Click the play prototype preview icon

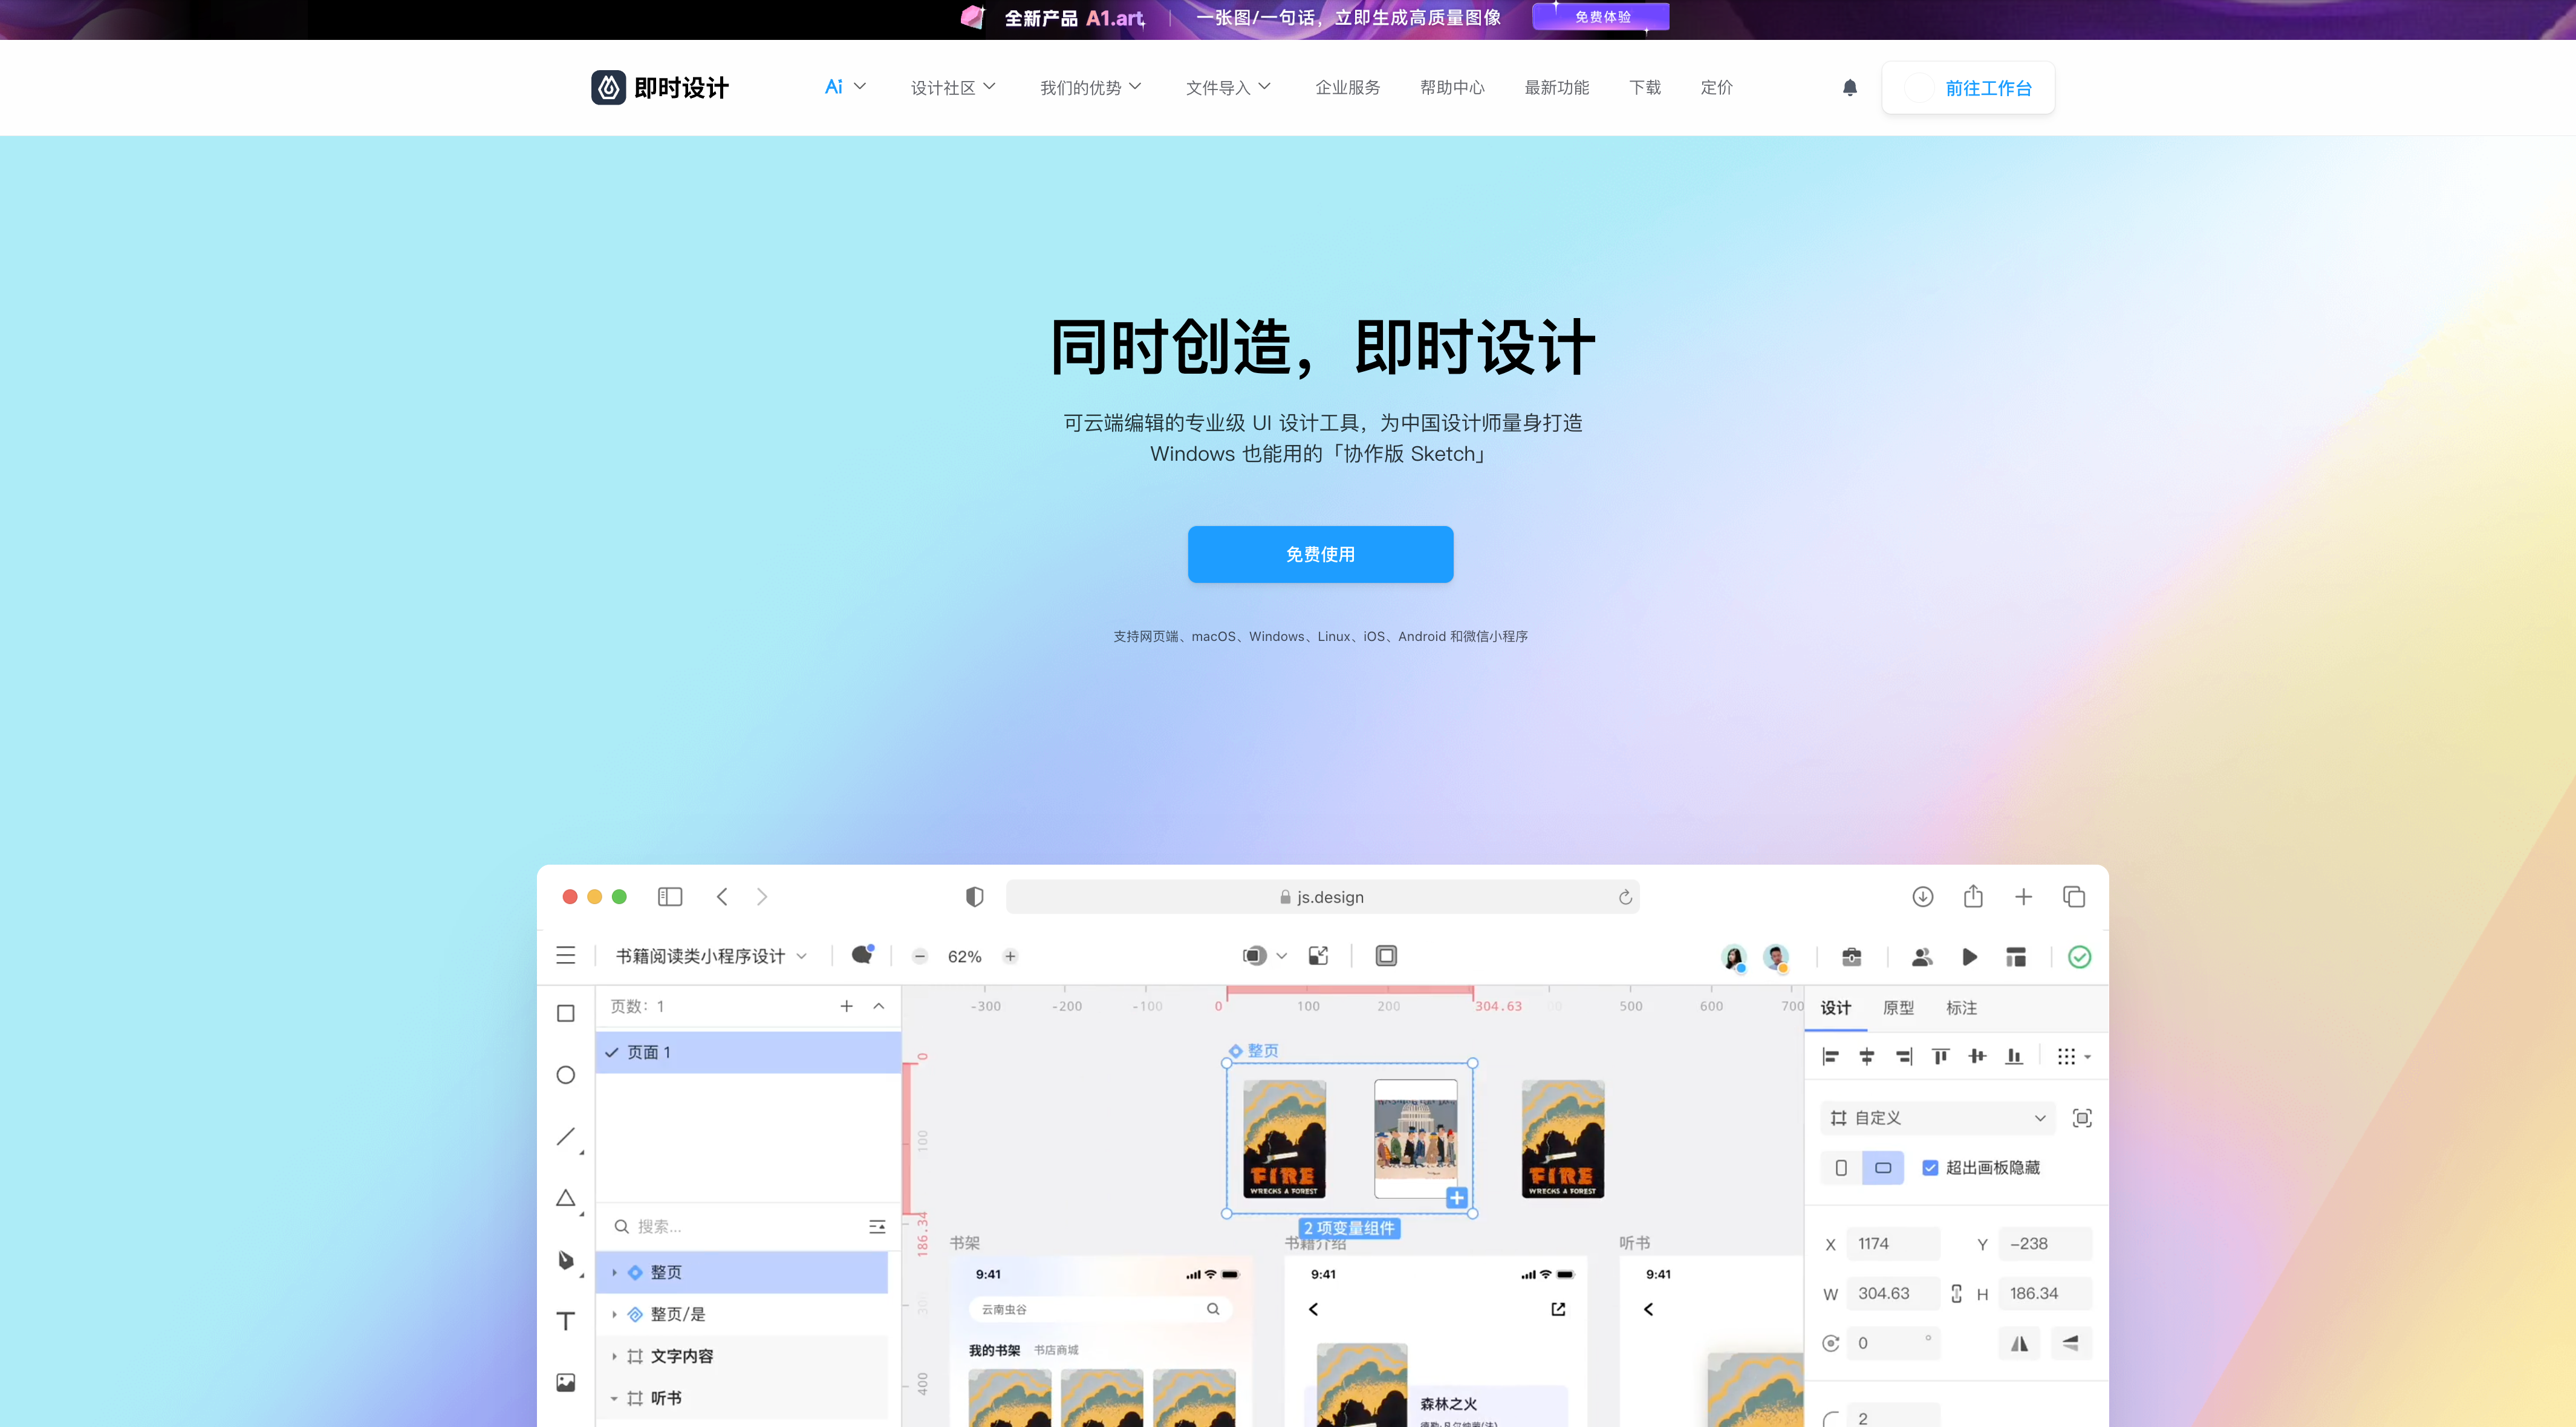tap(1969, 957)
